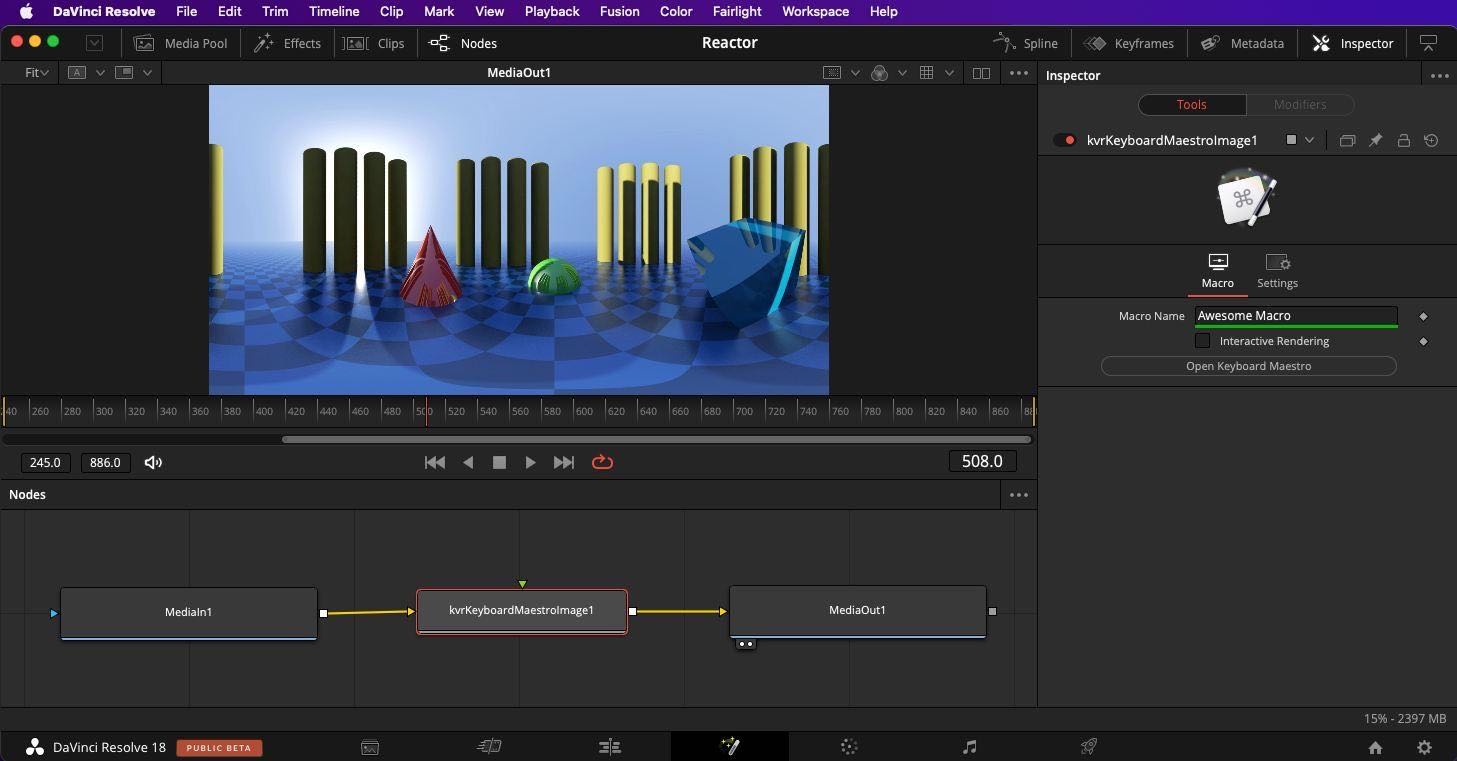Switch to the Fairlight page
The height and width of the screenshot is (761, 1457).
point(969,747)
